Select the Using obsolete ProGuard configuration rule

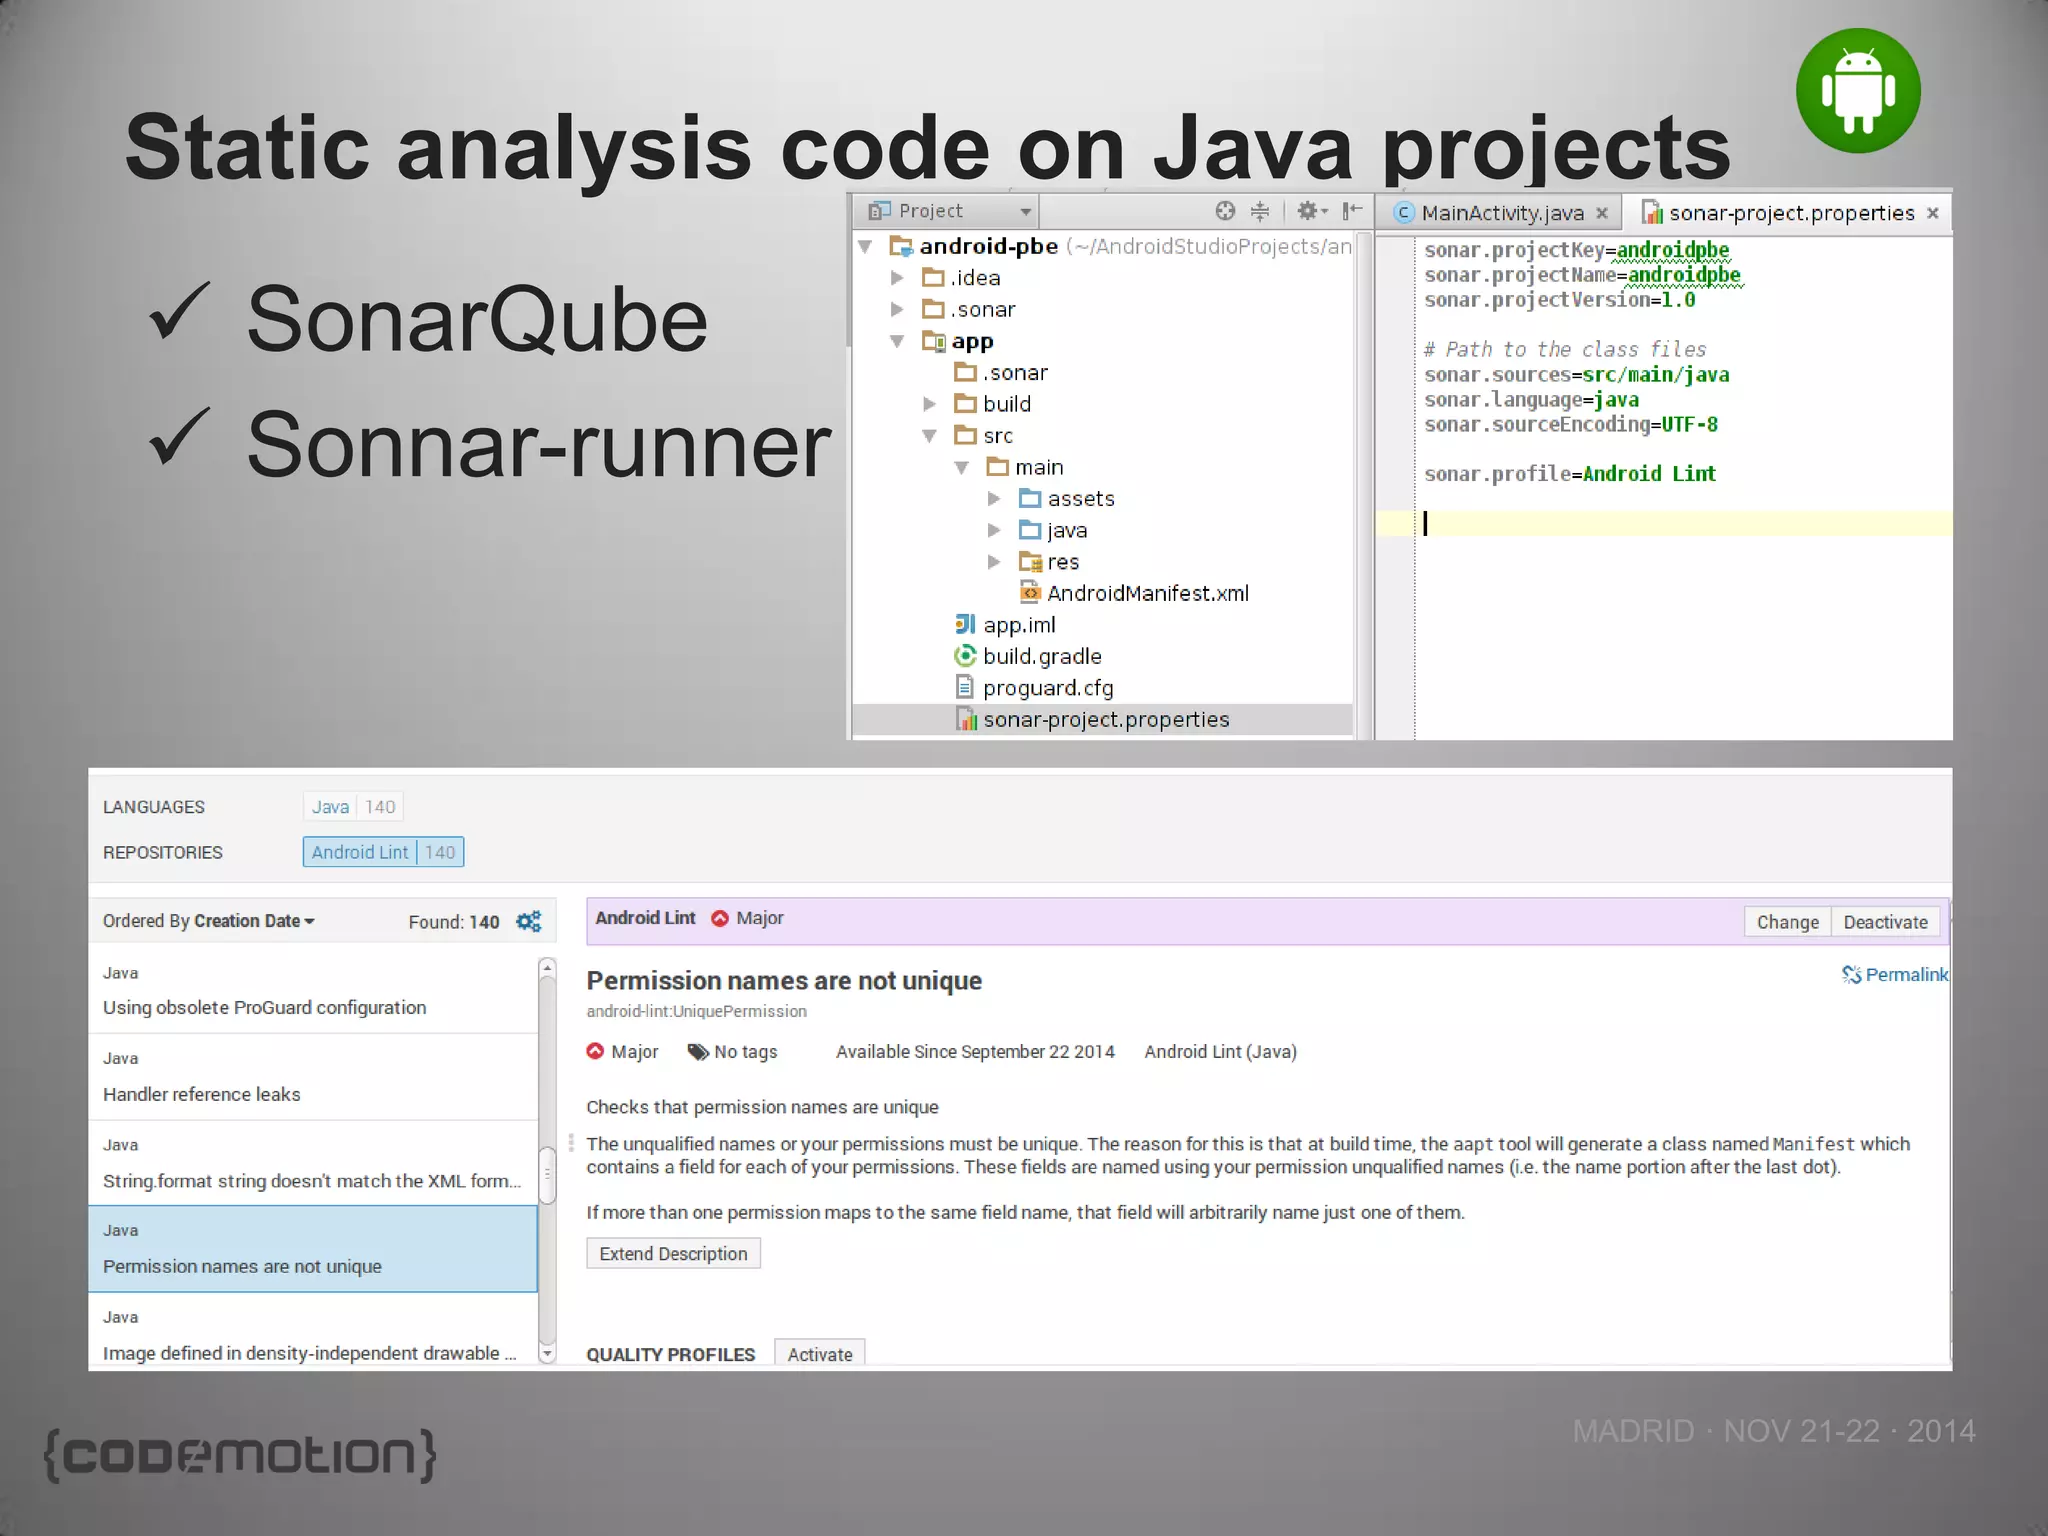point(313,991)
